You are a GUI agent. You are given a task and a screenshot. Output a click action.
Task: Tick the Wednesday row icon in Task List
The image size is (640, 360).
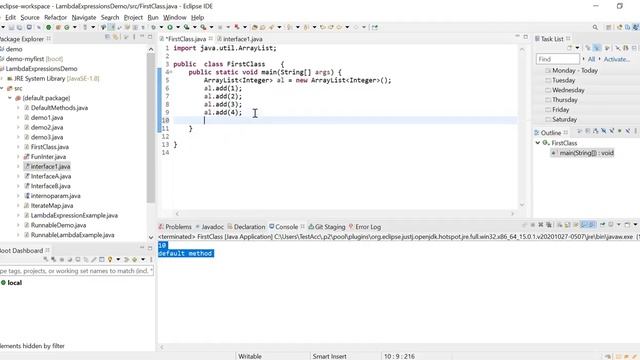pyautogui.click(x=548, y=90)
